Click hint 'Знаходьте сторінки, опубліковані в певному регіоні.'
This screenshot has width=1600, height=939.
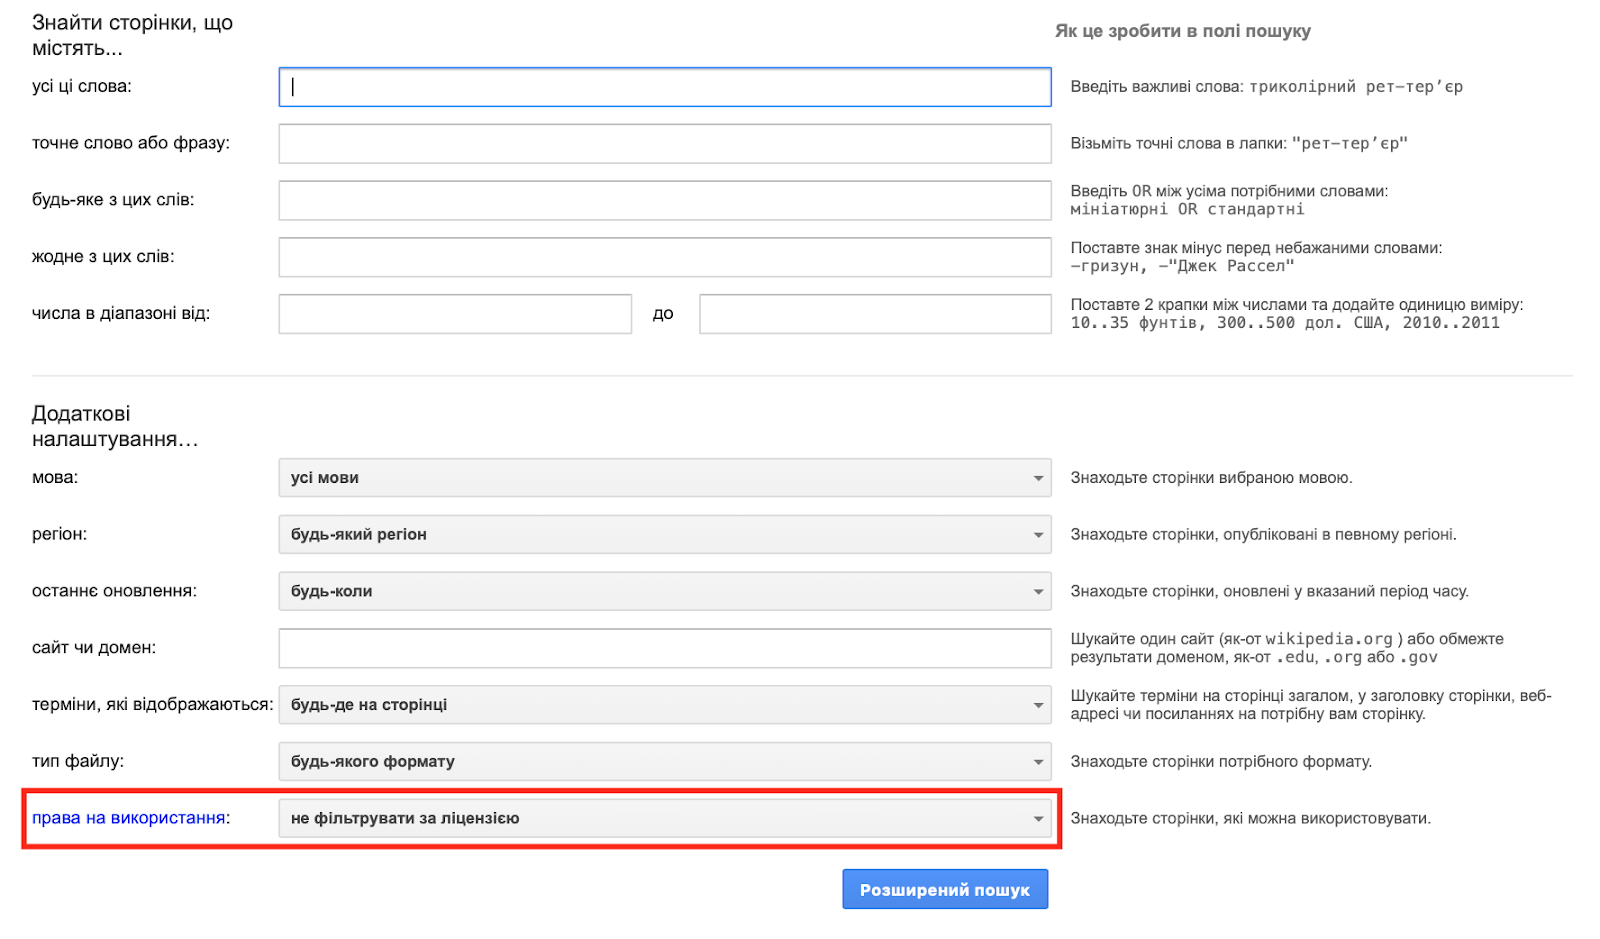(x=1263, y=535)
